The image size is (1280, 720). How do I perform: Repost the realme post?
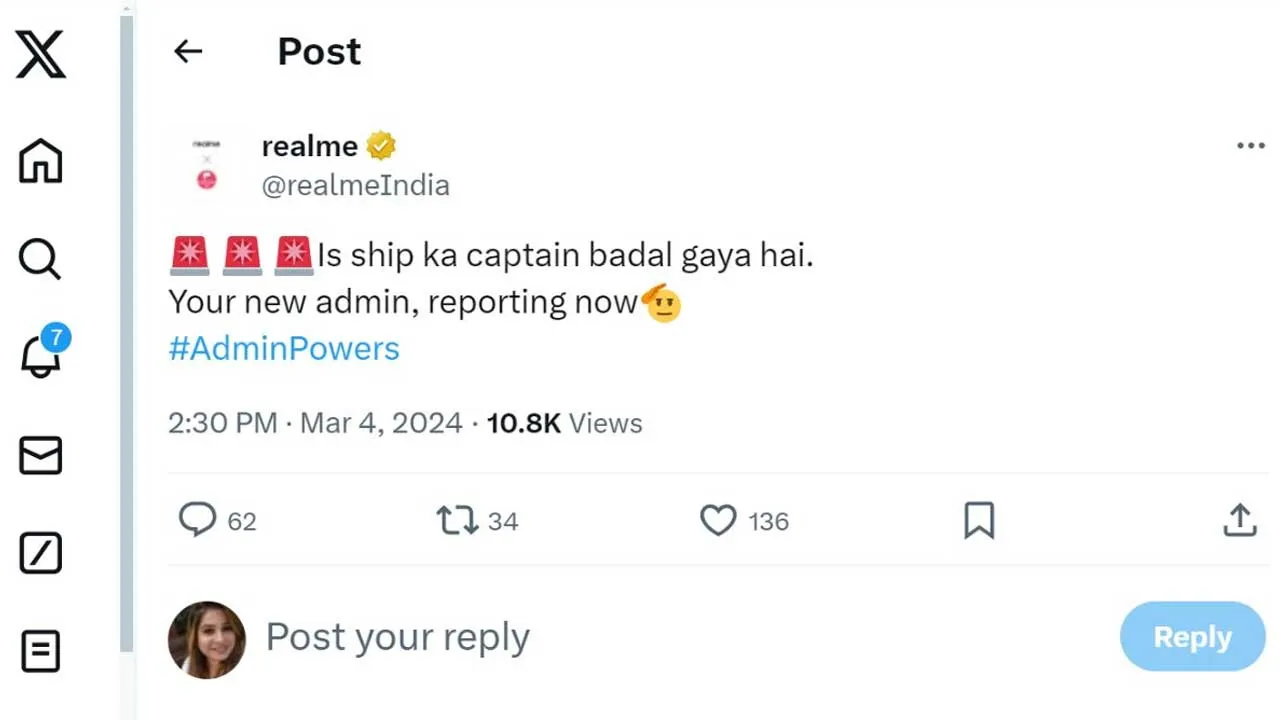457,520
